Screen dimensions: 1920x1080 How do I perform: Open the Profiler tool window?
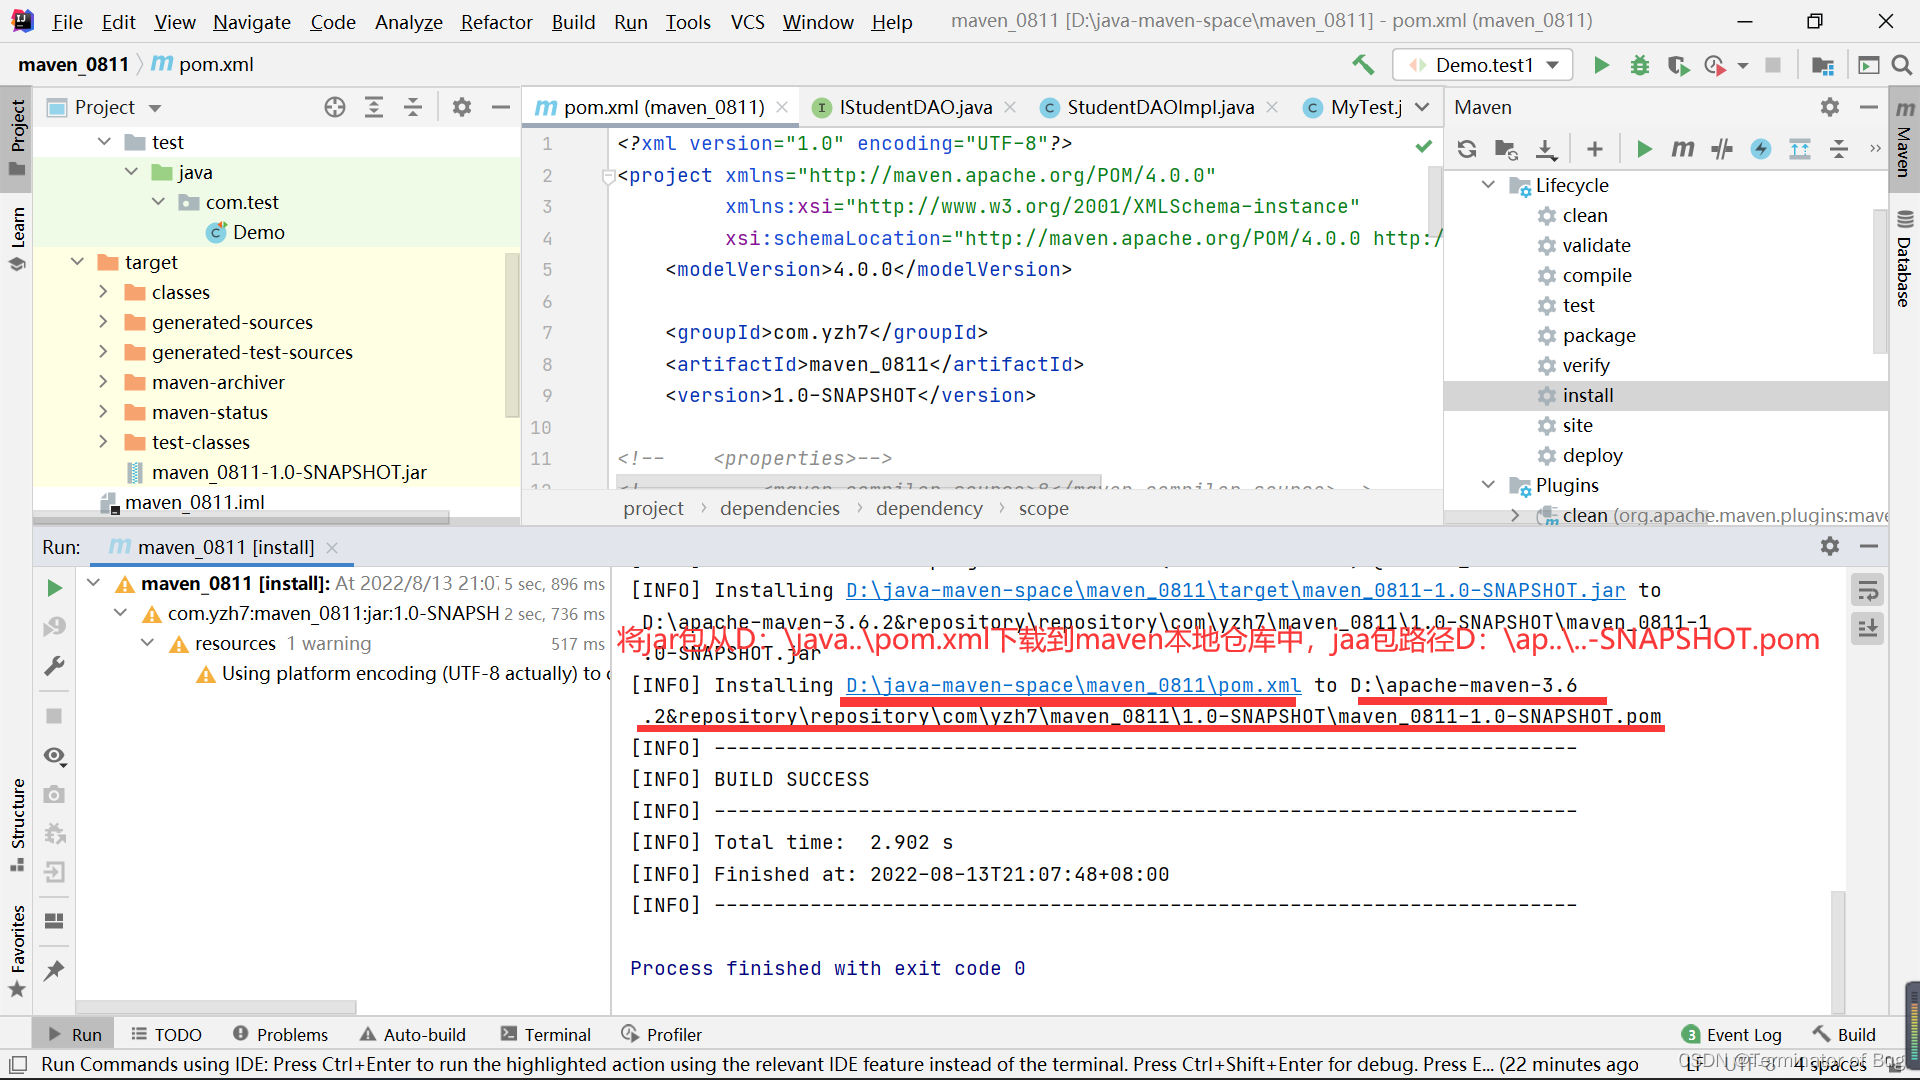[661, 1034]
